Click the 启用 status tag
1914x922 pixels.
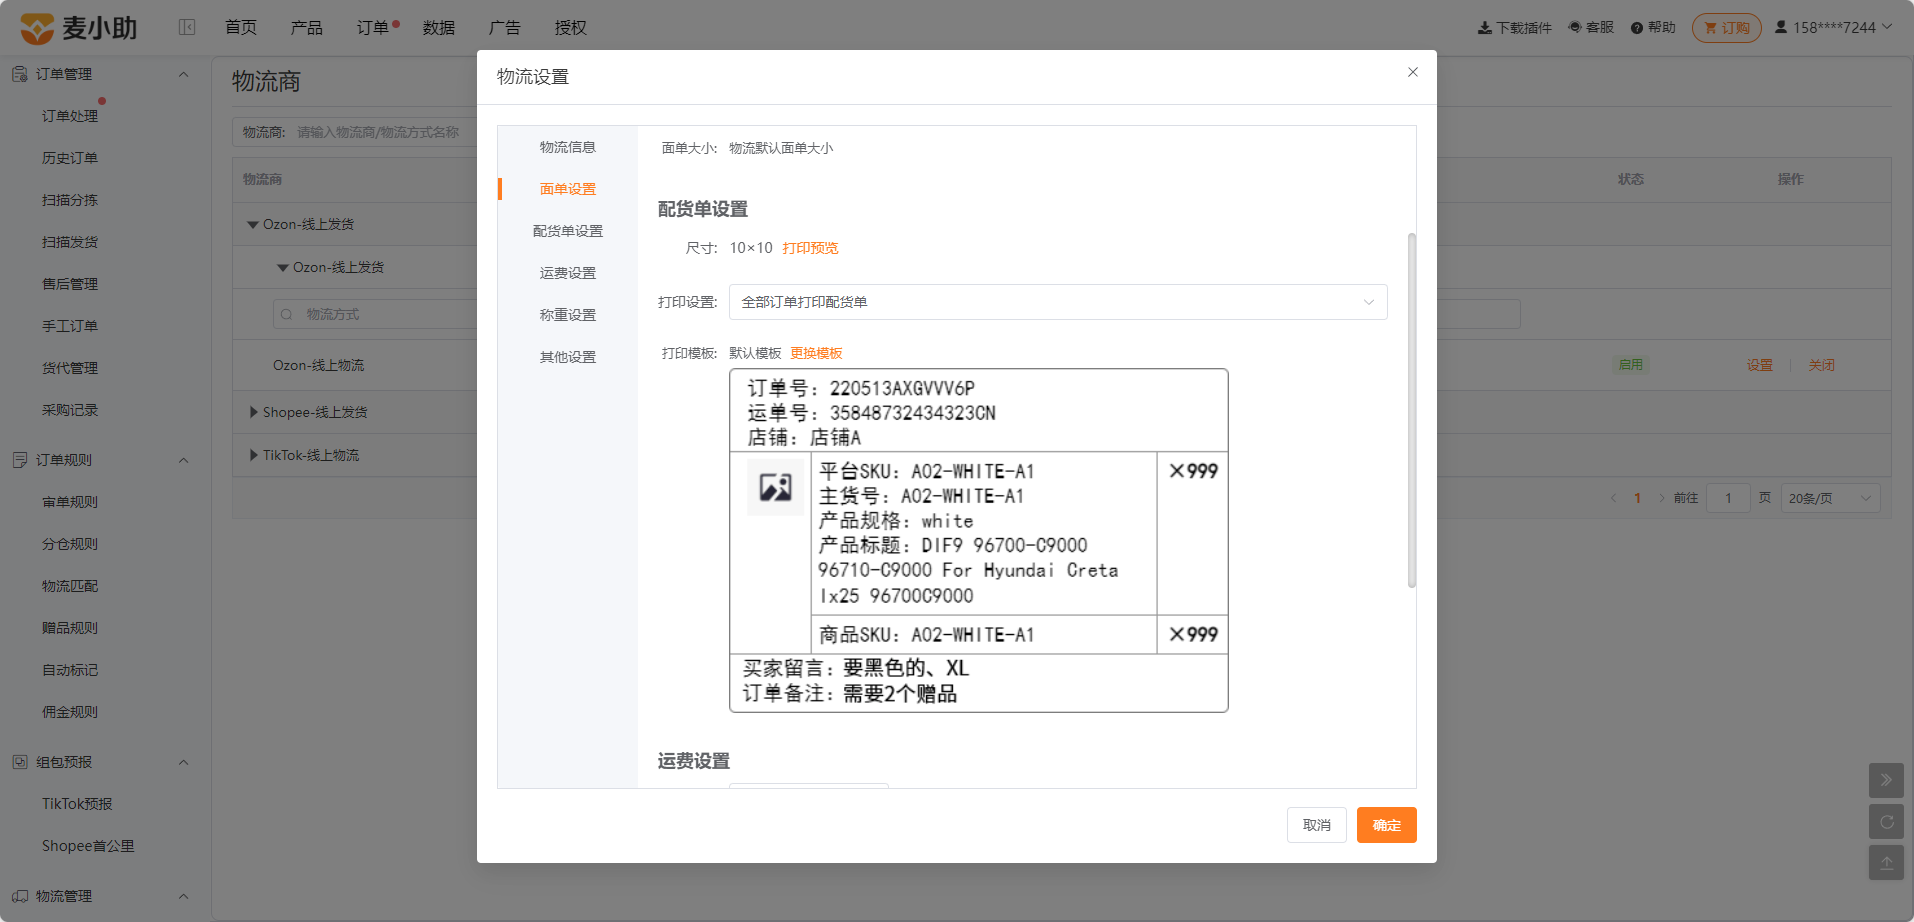1631,365
